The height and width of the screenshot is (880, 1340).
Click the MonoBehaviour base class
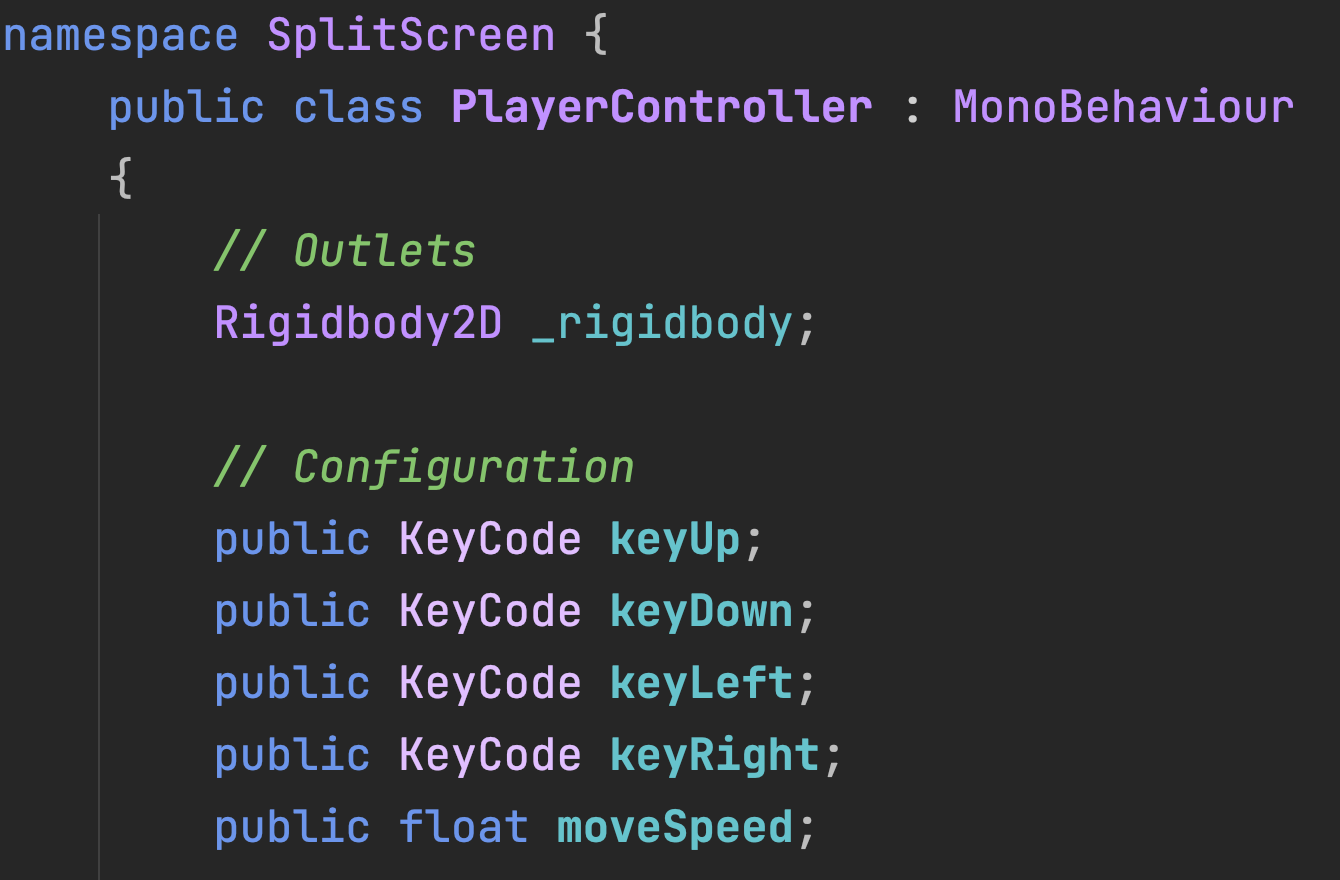(1123, 107)
